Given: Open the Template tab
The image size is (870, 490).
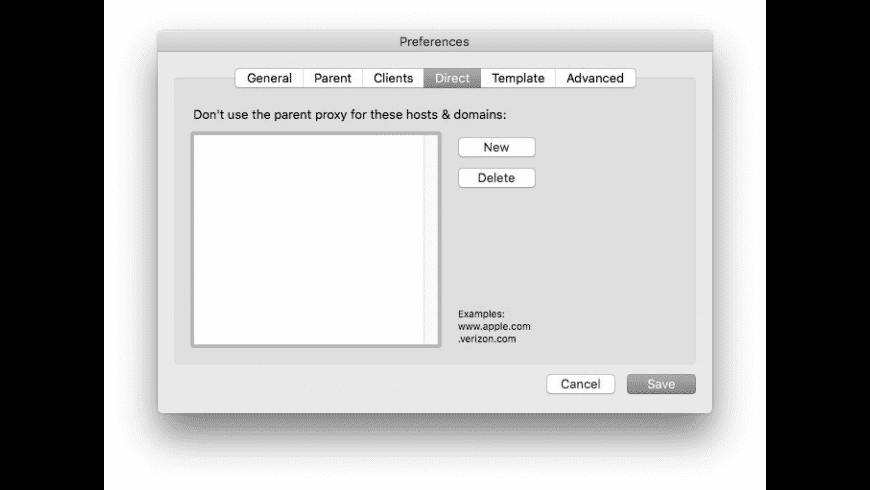Looking at the screenshot, I should pos(518,78).
